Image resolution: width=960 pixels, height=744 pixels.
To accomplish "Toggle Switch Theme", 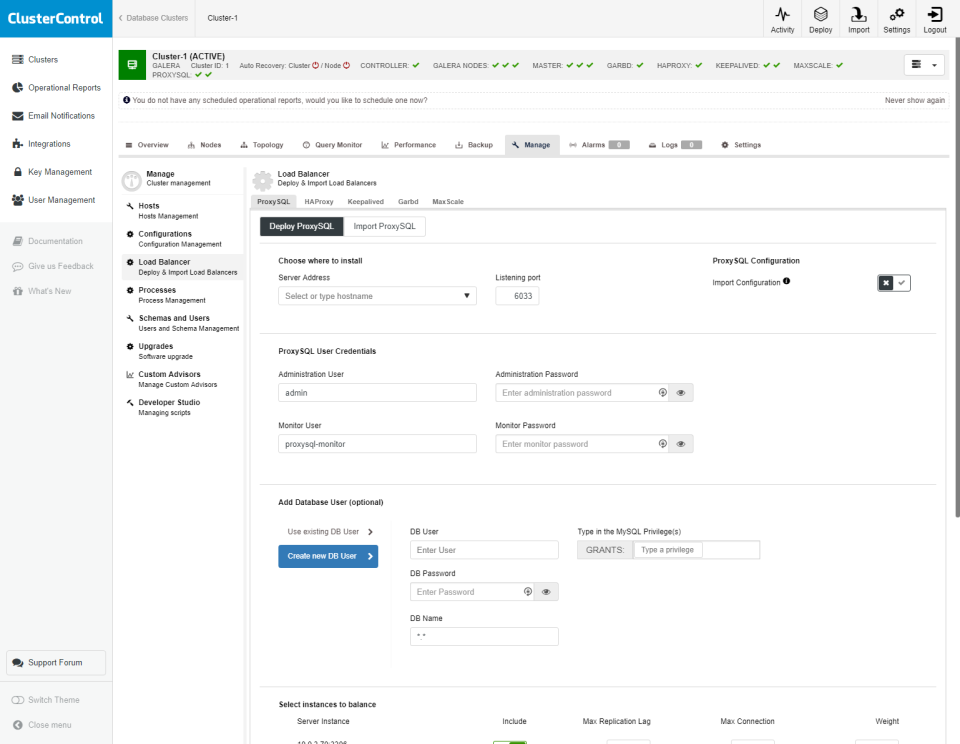I will click(x=45, y=700).
